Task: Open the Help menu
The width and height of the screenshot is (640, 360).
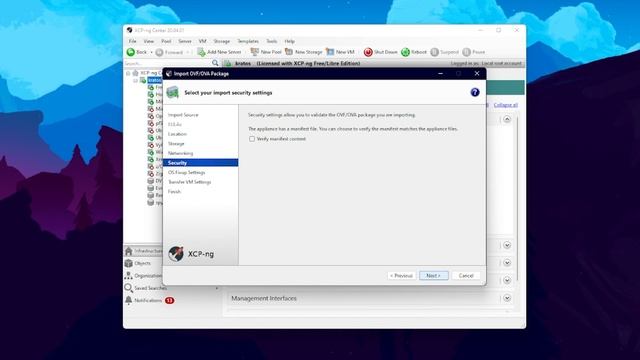Action: 289,41
